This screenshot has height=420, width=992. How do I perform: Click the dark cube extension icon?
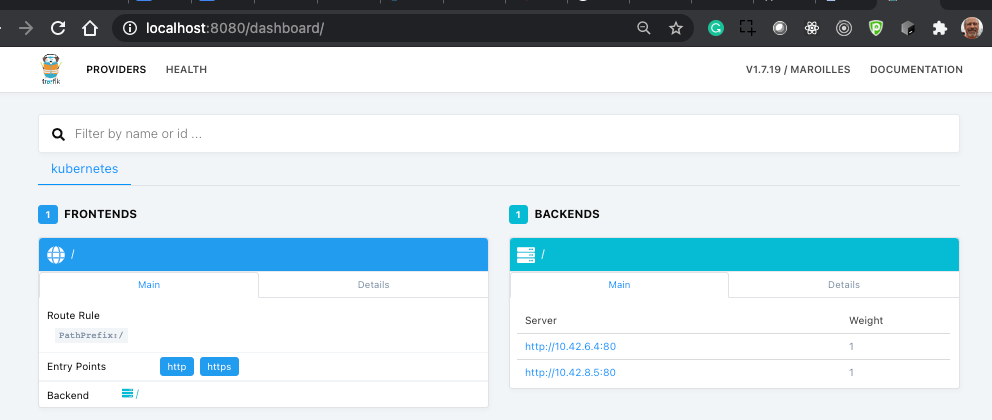(x=908, y=28)
